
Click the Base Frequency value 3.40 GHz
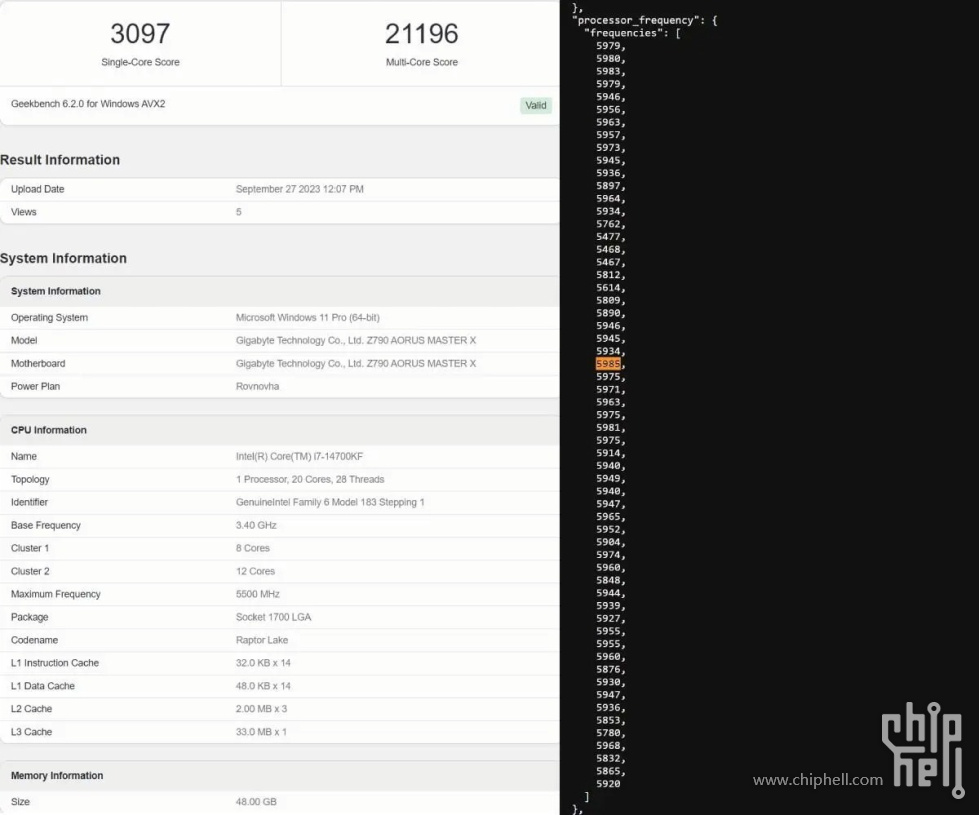click(256, 525)
